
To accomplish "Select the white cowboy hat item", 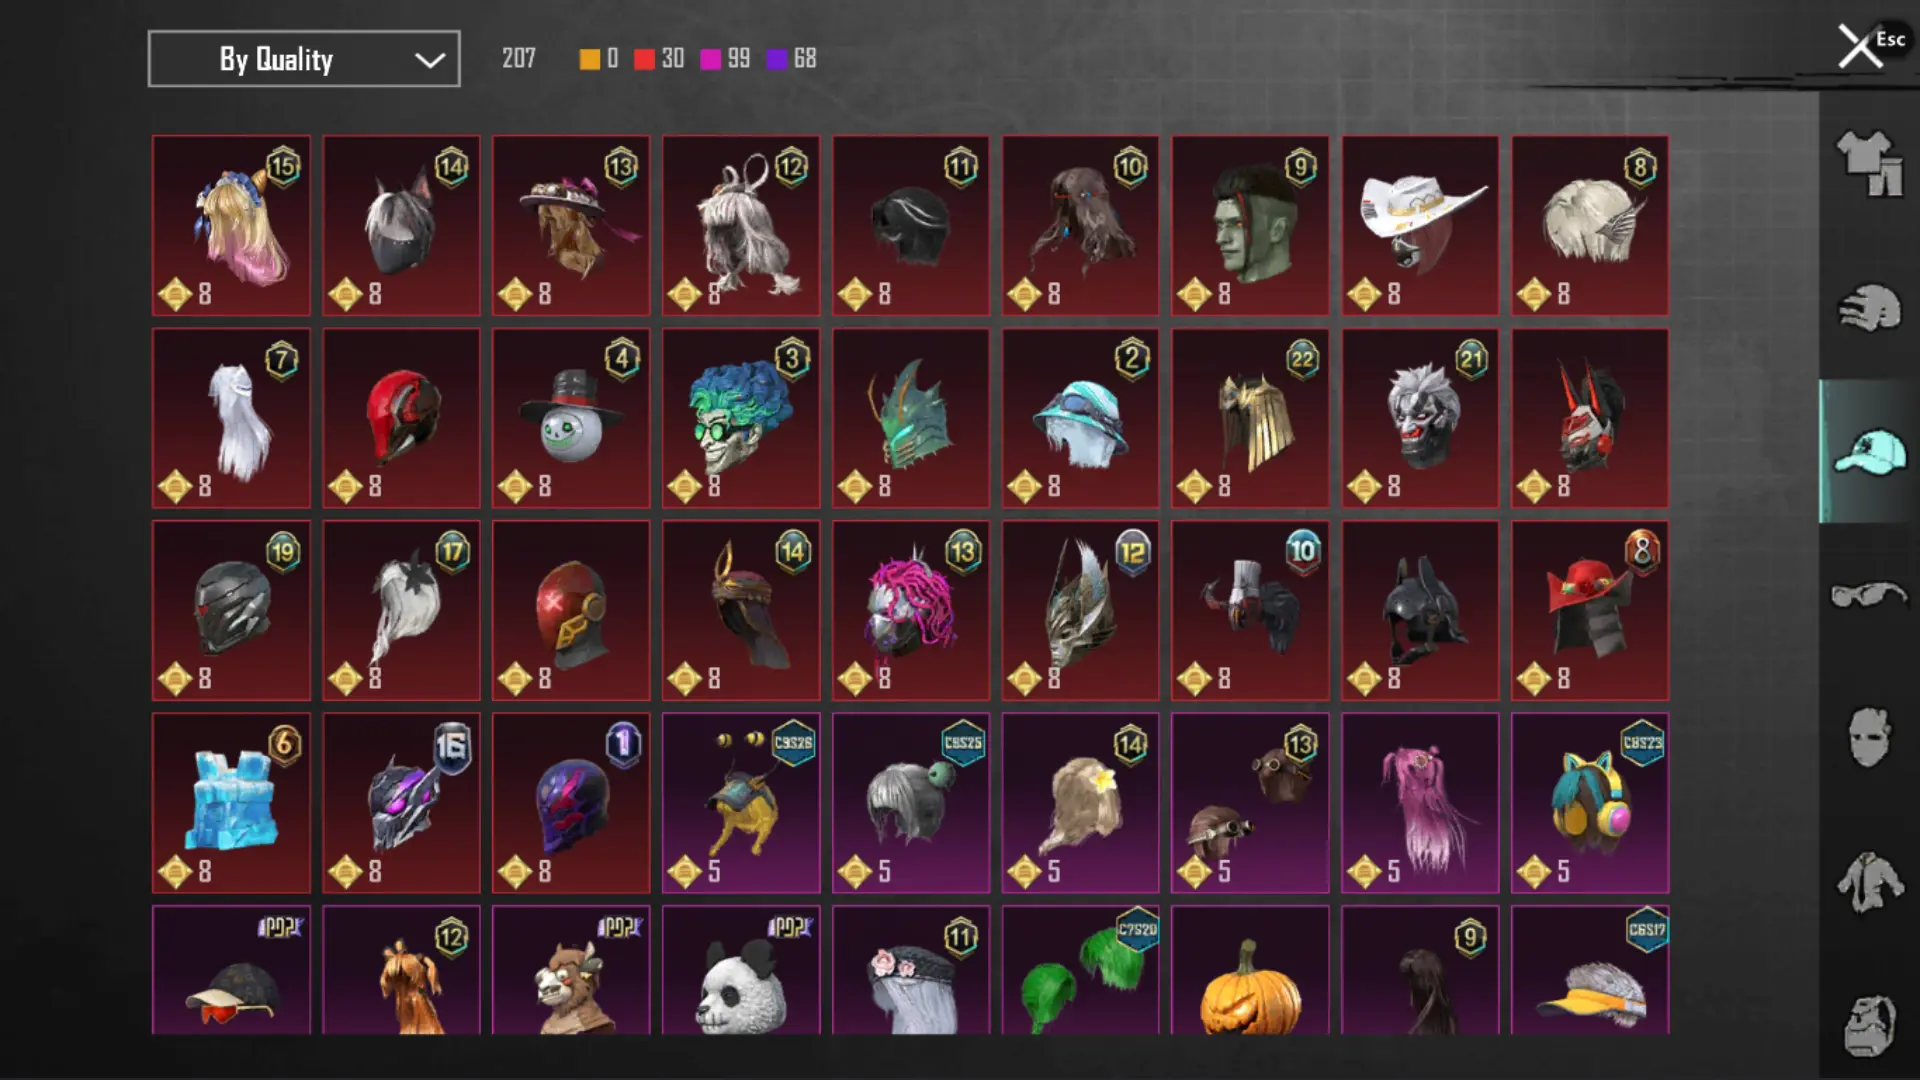I will pos(1420,226).
